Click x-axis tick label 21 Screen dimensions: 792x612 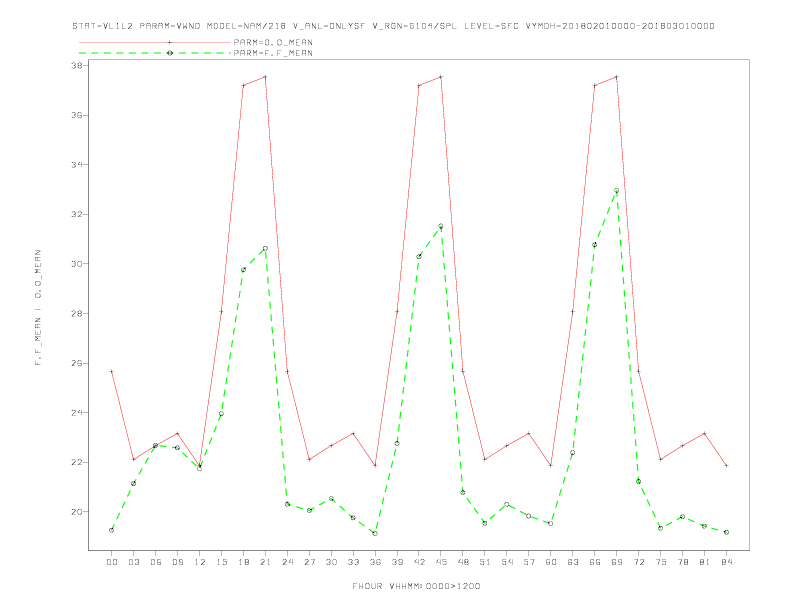click(x=266, y=562)
